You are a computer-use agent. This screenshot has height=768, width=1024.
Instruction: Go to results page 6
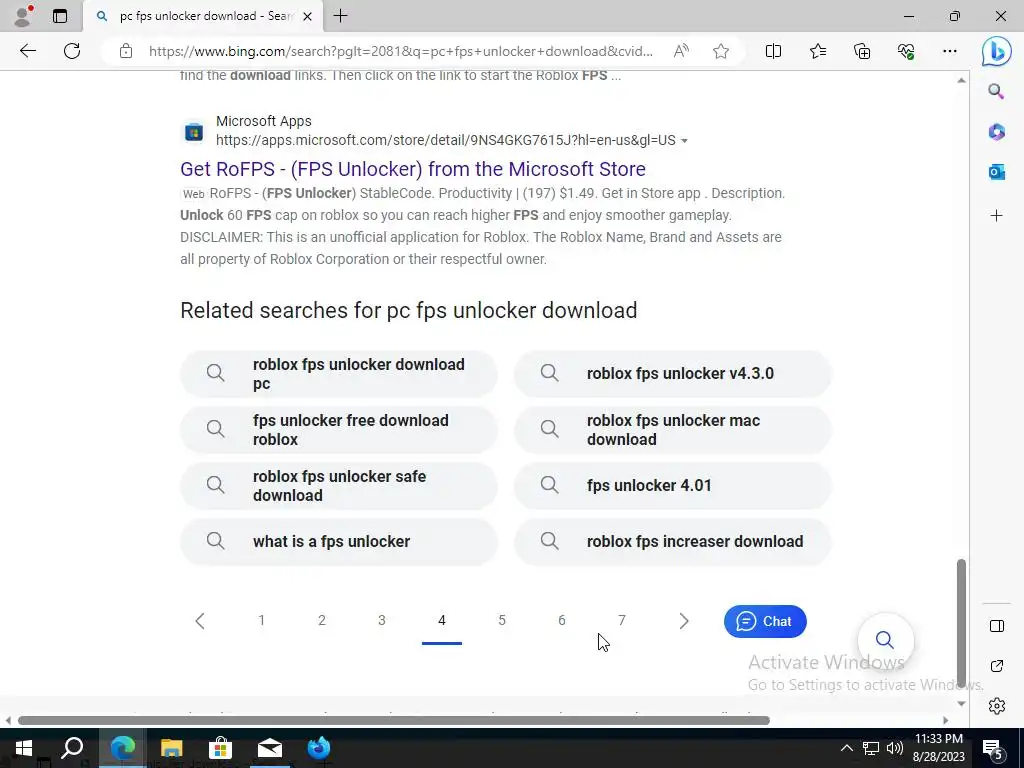(x=562, y=620)
